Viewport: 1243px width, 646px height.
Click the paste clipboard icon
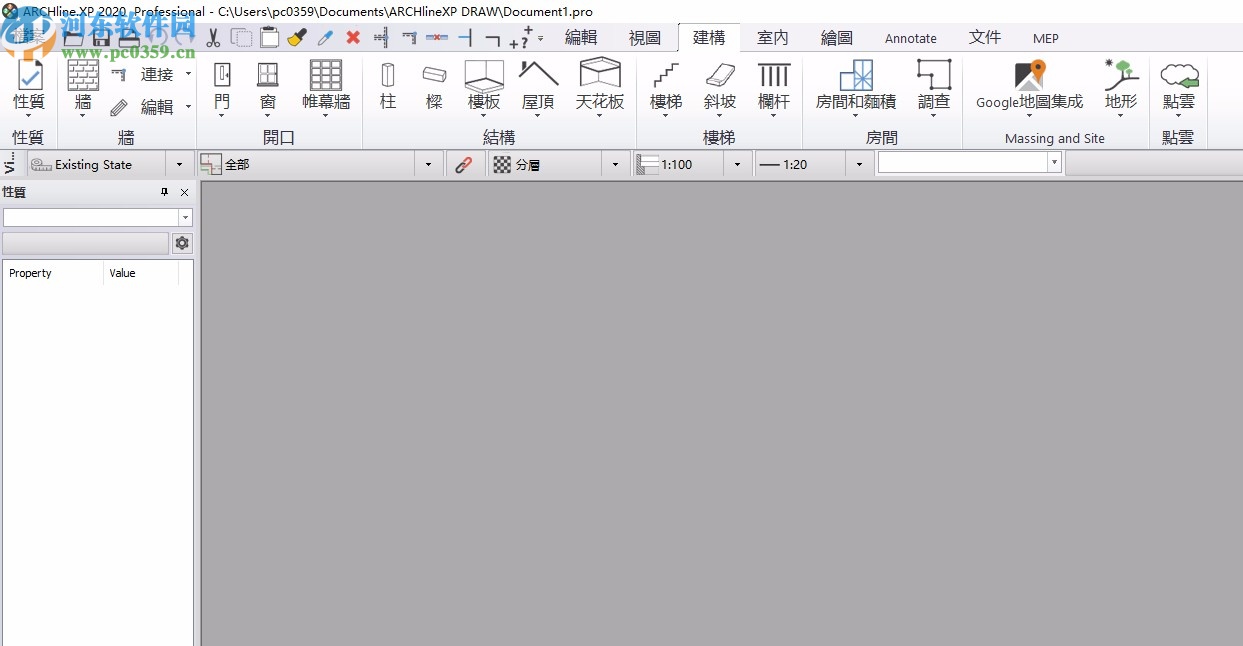pyautogui.click(x=269, y=38)
